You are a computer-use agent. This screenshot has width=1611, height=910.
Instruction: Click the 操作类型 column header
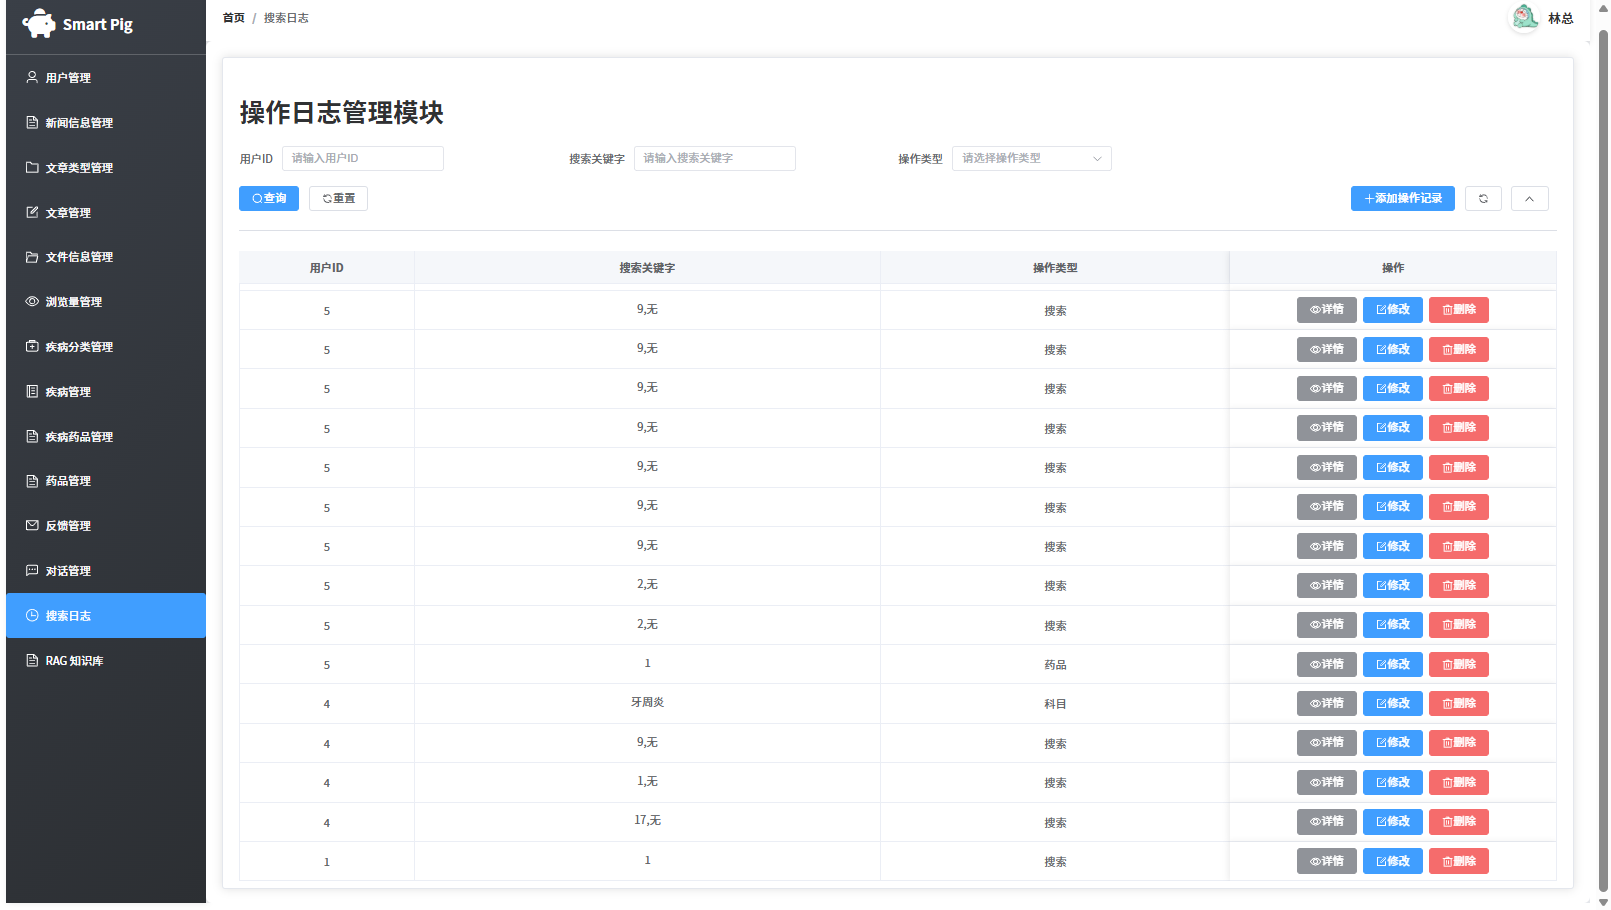pos(1055,268)
